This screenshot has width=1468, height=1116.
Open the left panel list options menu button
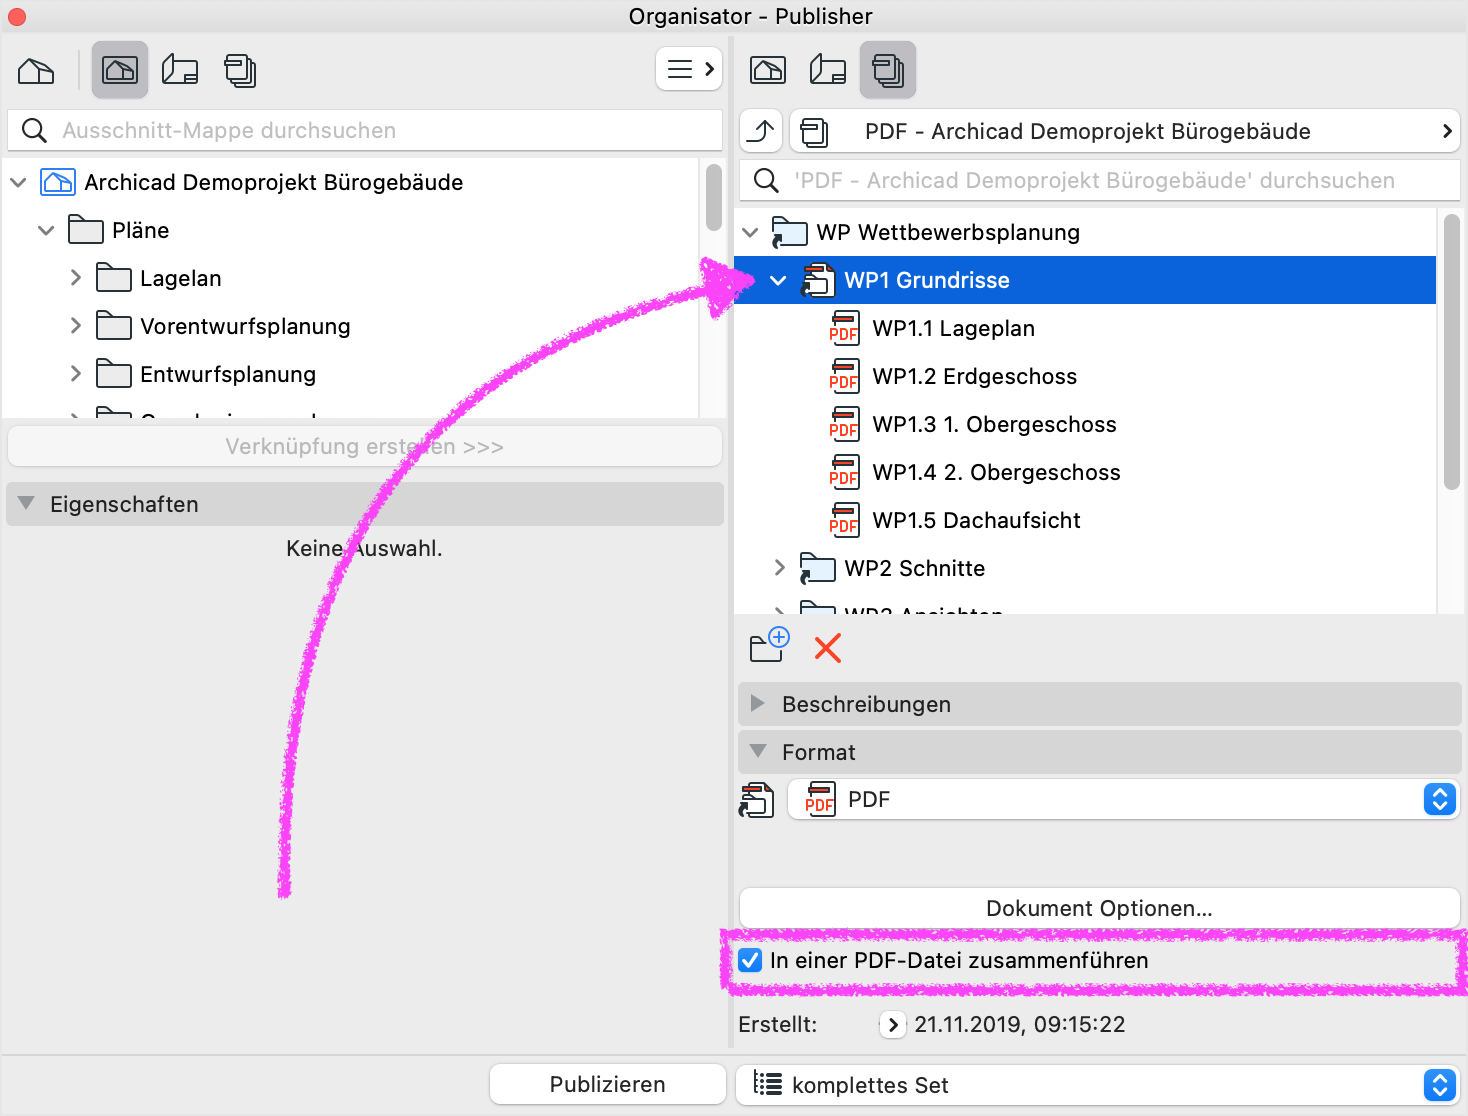point(689,69)
